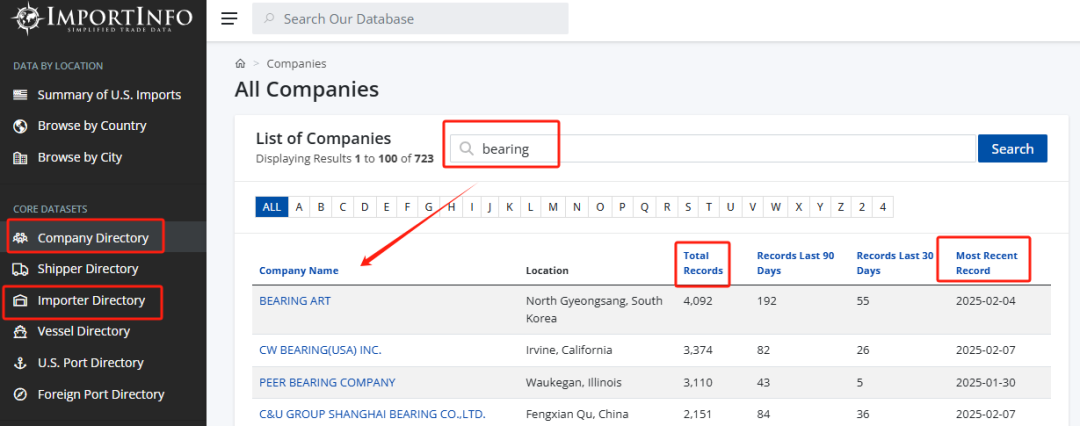Go to Vessel Directory in sidebar

pyautogui.click(x=83, y=331)
